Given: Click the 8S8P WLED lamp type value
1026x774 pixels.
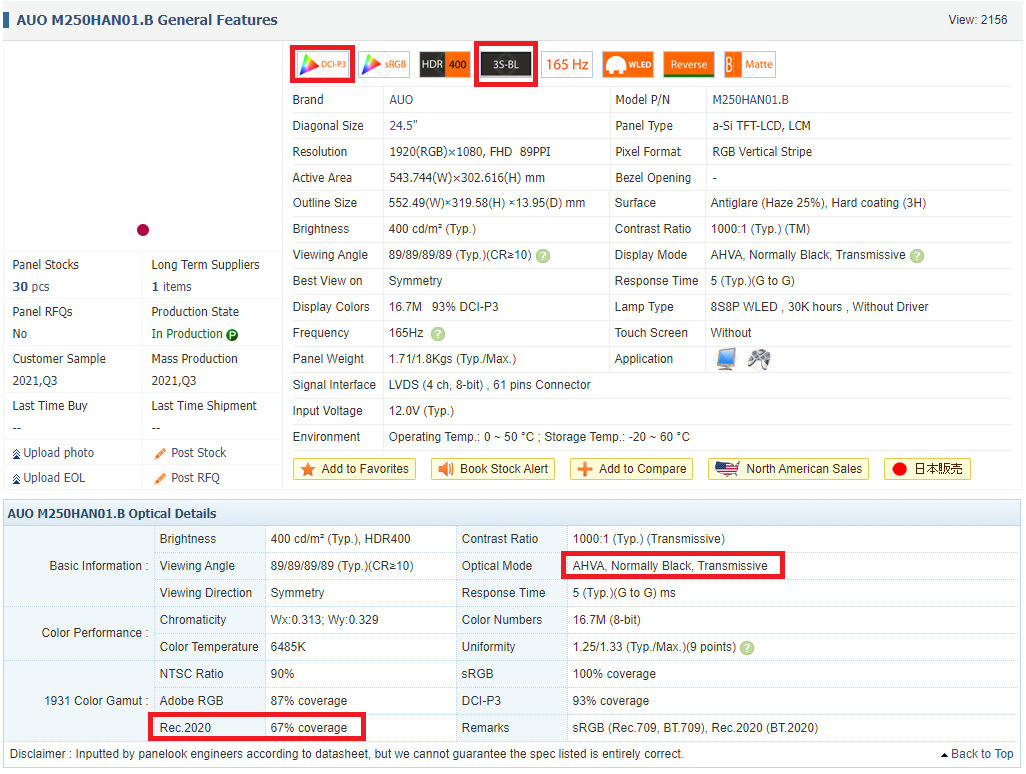Looking at the screenshot, I should tap(819, 307).
